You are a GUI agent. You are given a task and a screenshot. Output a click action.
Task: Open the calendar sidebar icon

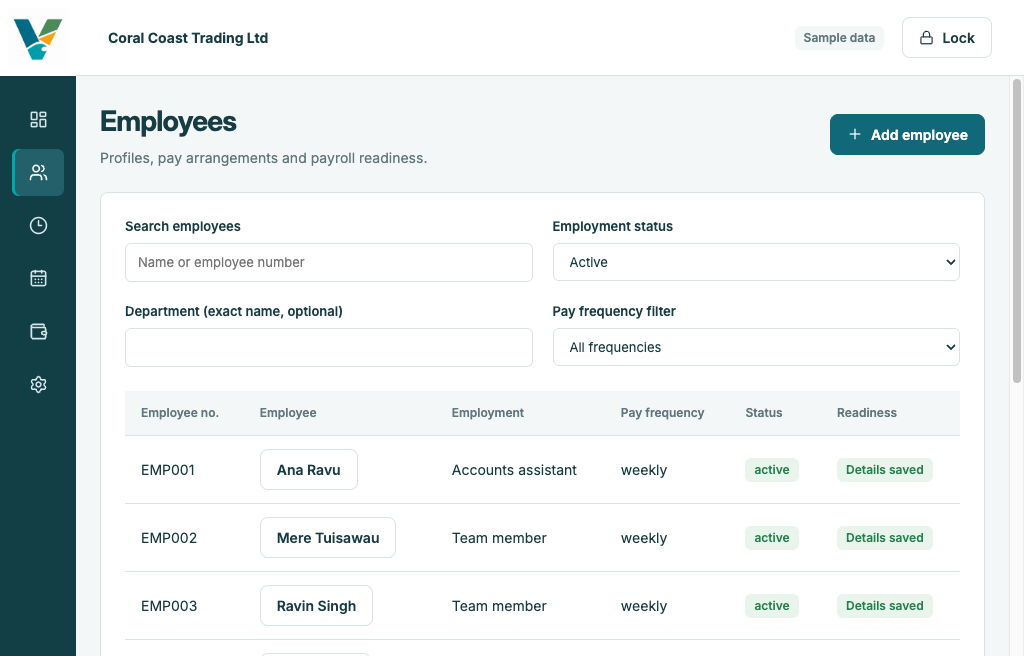click(39, 278)
